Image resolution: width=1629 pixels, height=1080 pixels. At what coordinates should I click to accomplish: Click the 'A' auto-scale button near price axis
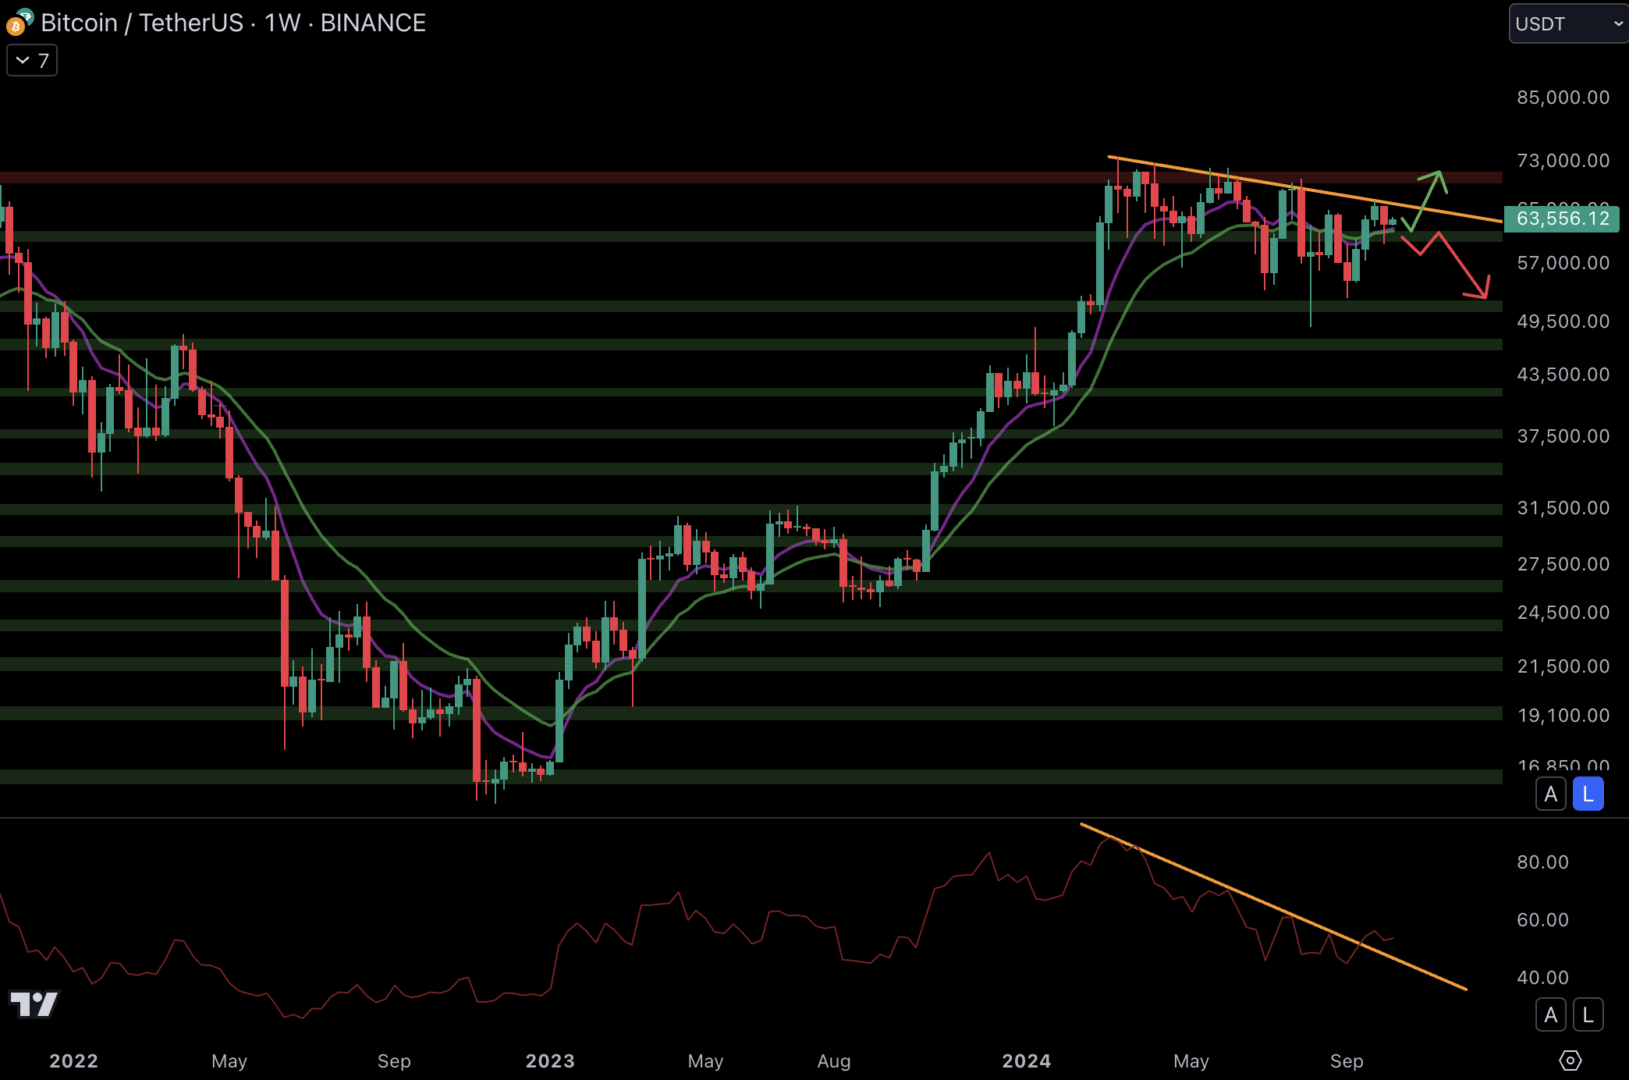pyautogui.click(x=1550, y=793)
